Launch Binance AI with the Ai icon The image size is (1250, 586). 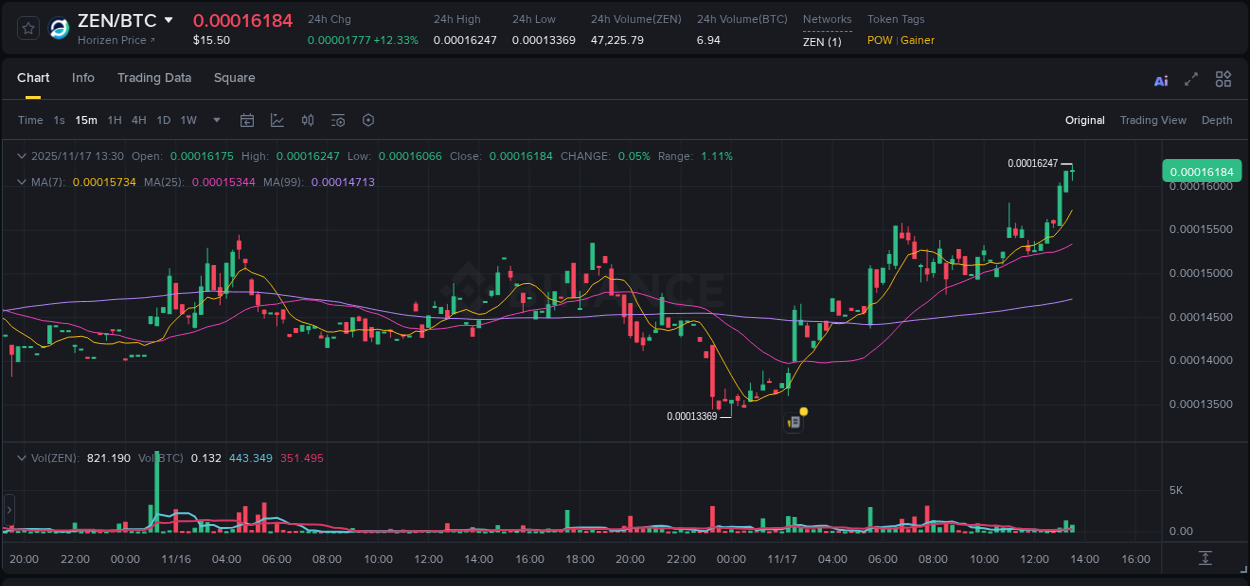tap(1161, 79)
